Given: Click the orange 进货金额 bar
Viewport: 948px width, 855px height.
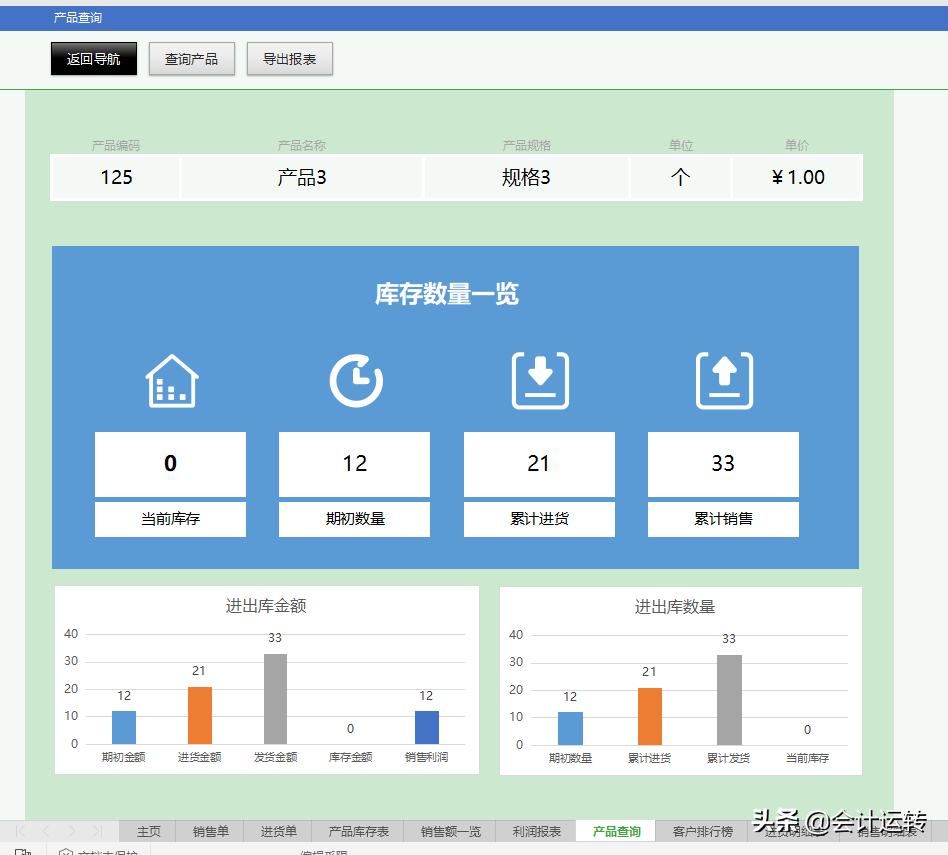Looking at the screenshot, I should 200,715.
